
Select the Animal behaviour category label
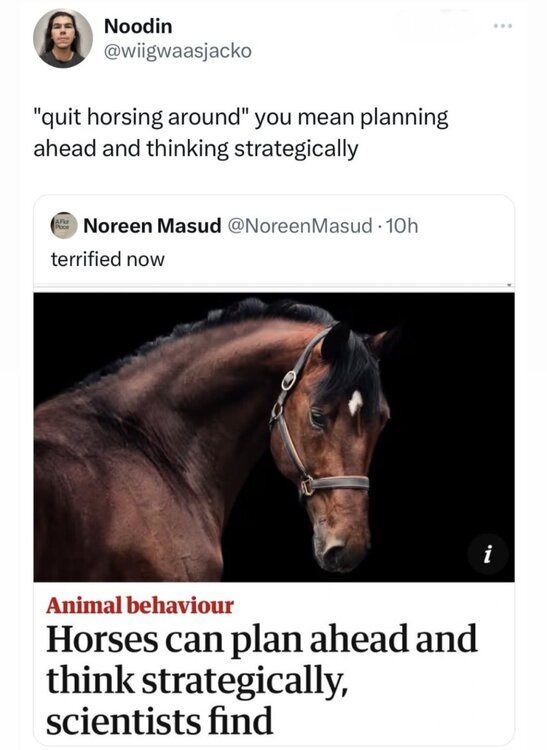(x=140, y=606)
